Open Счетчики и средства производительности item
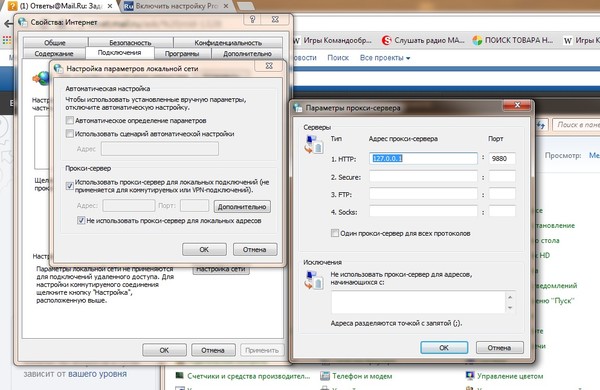The image size is (600, 390). coord(249,376)
